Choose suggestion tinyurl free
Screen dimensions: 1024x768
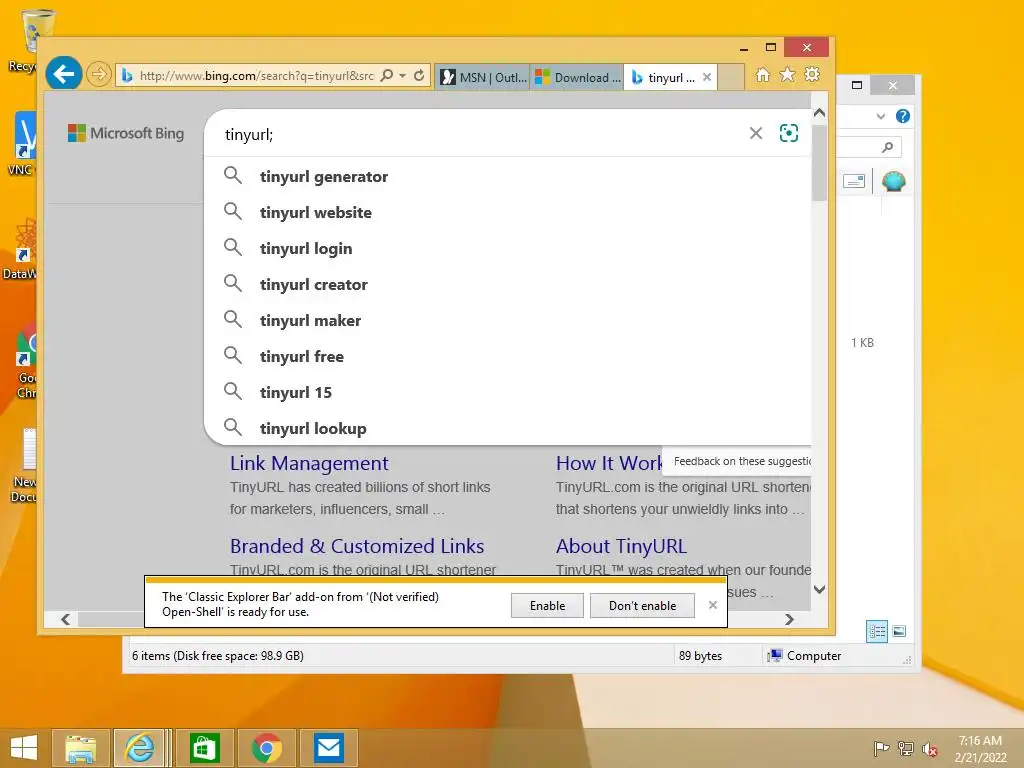pyautogui.click(x=507, y=356)
